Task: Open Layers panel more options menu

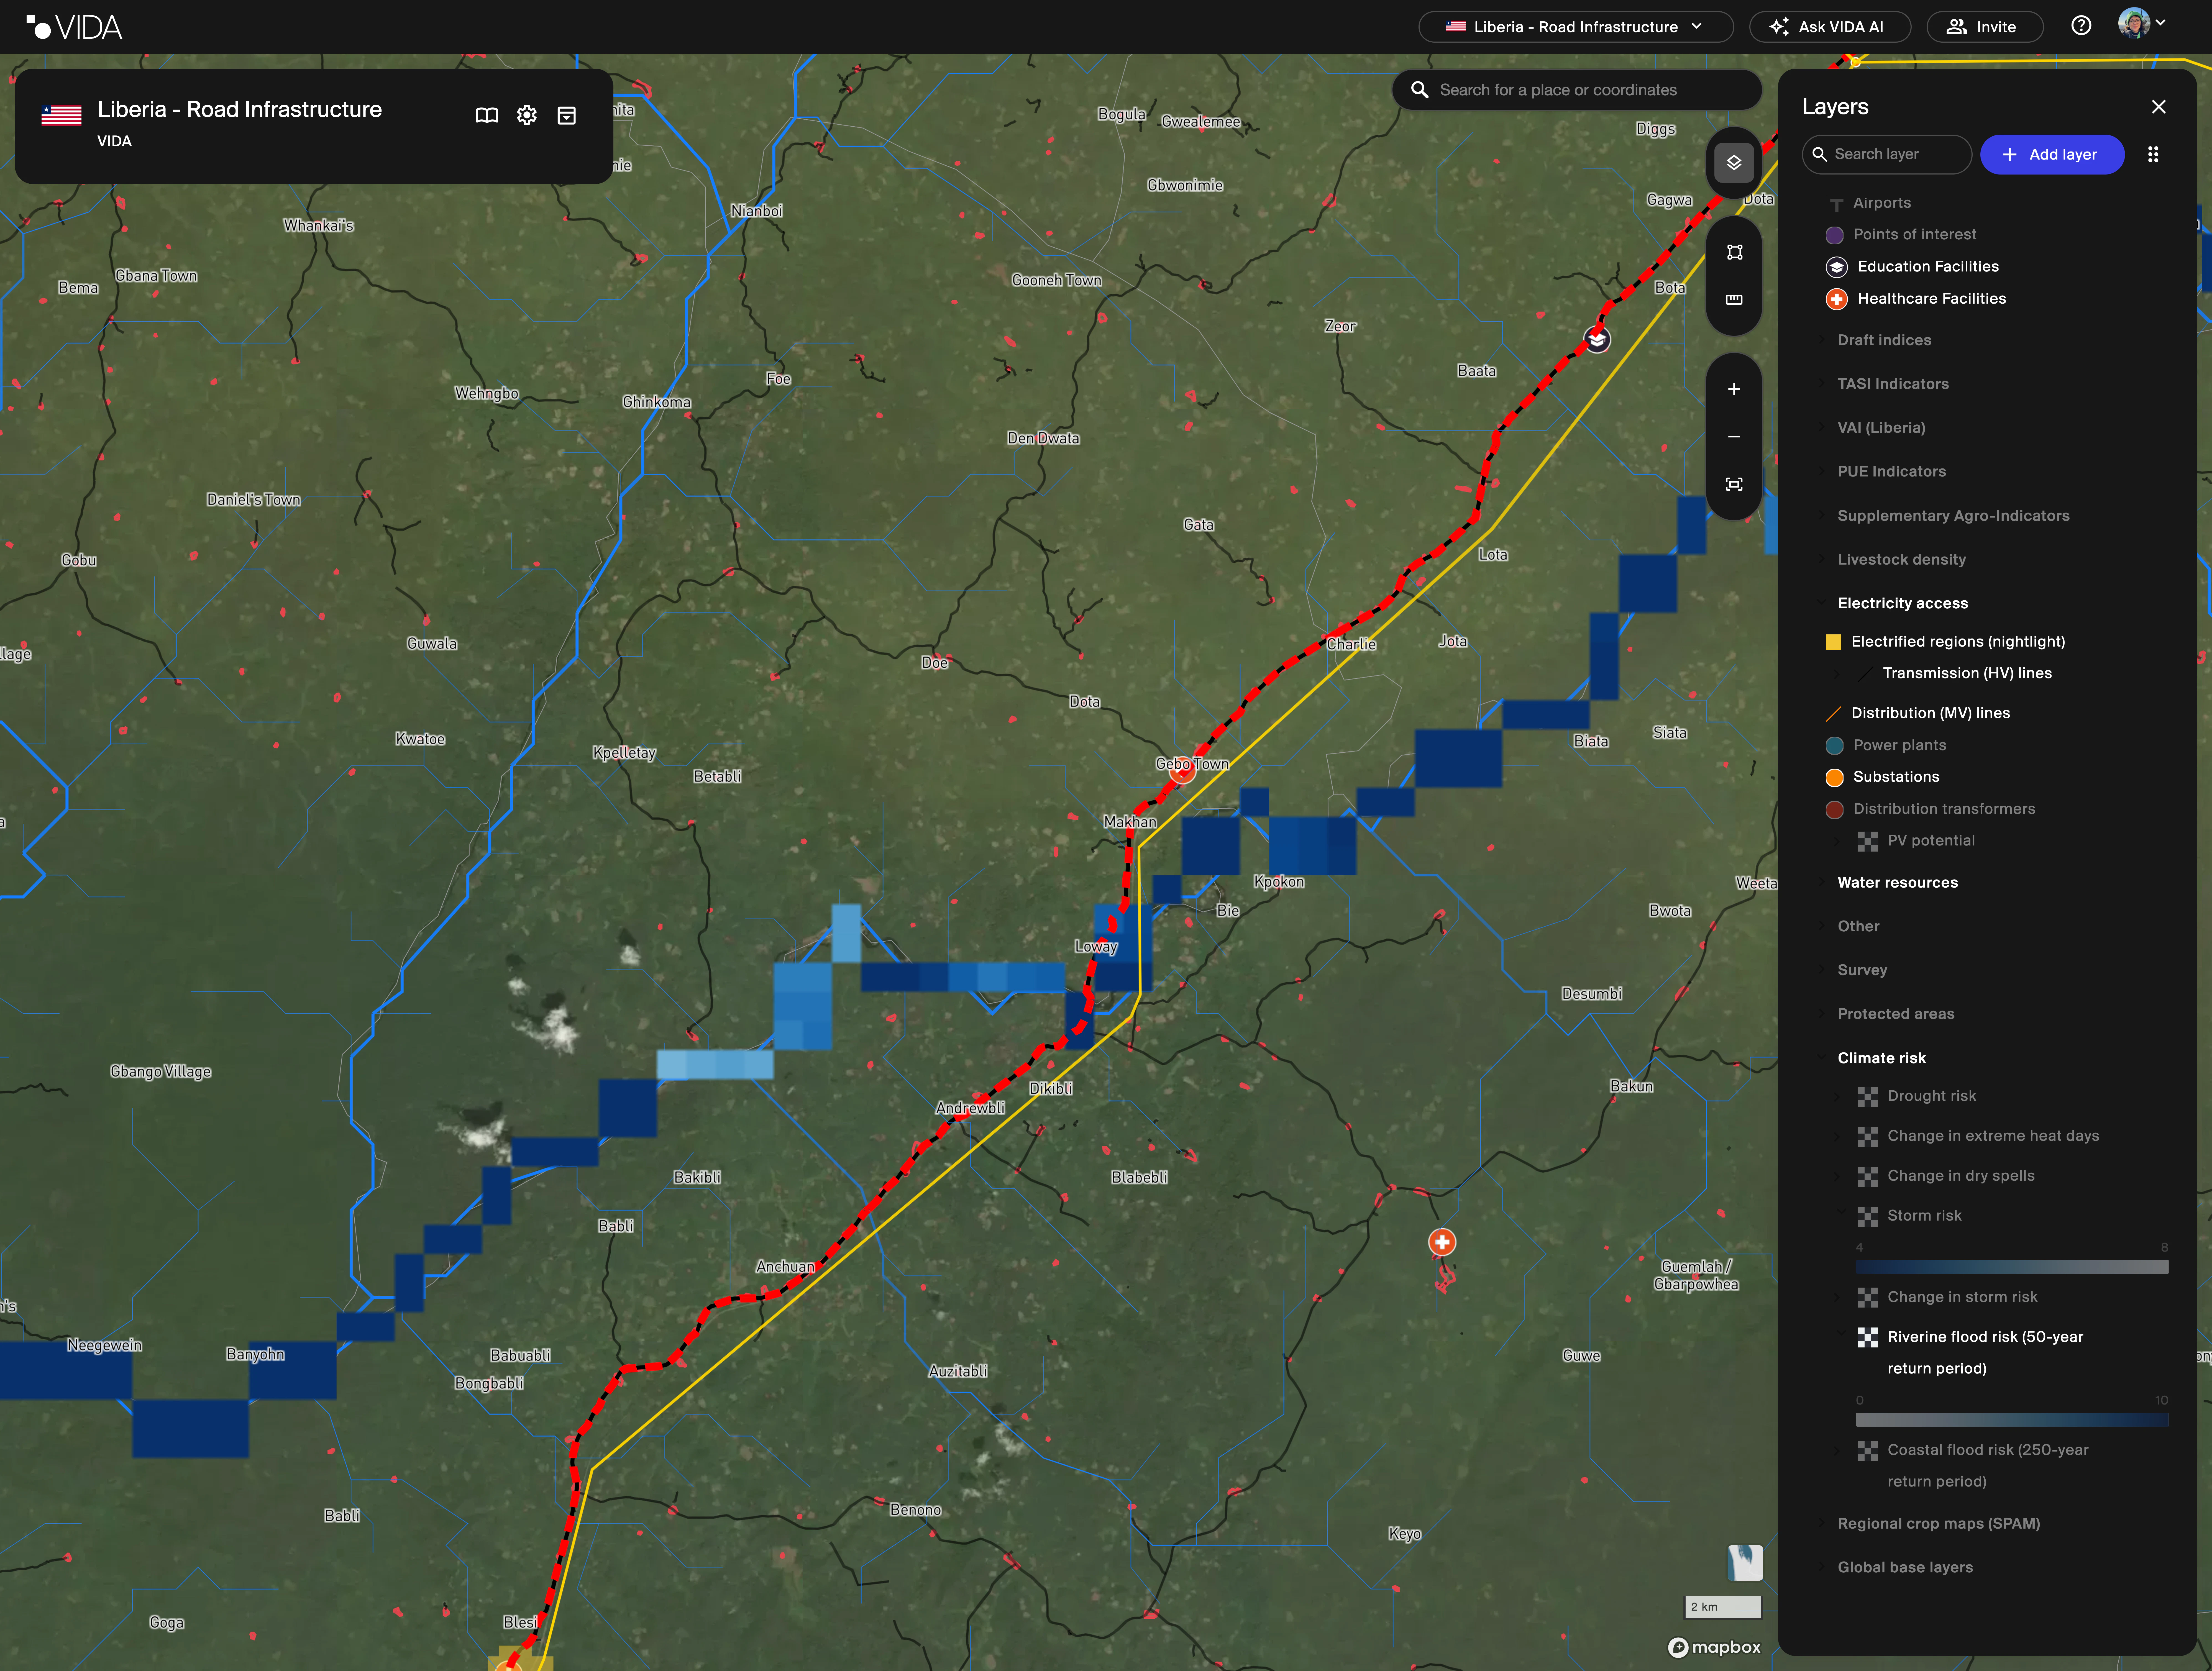Action: tap(2153, 154)
